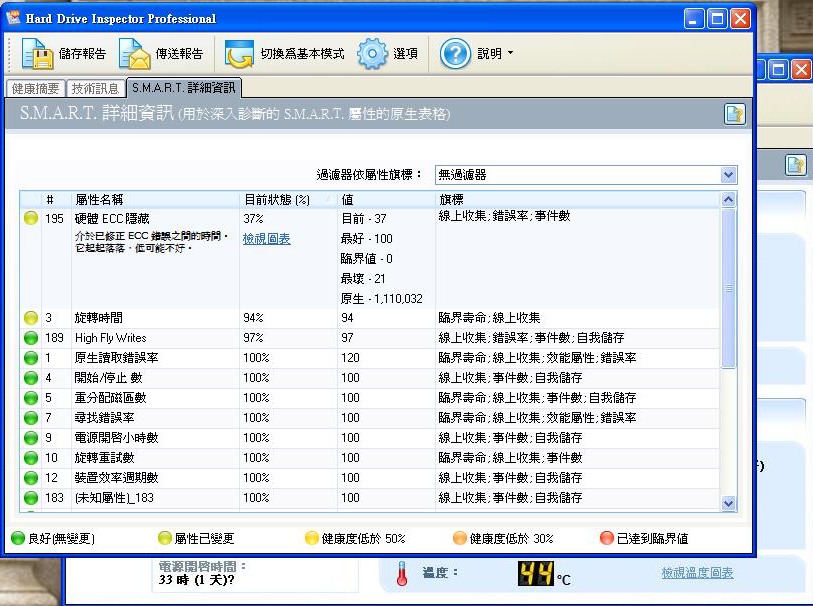Click the 33 時 (1 天)? power-on time text
Viewport: 813px width, 606px height.
pos(197,580)
